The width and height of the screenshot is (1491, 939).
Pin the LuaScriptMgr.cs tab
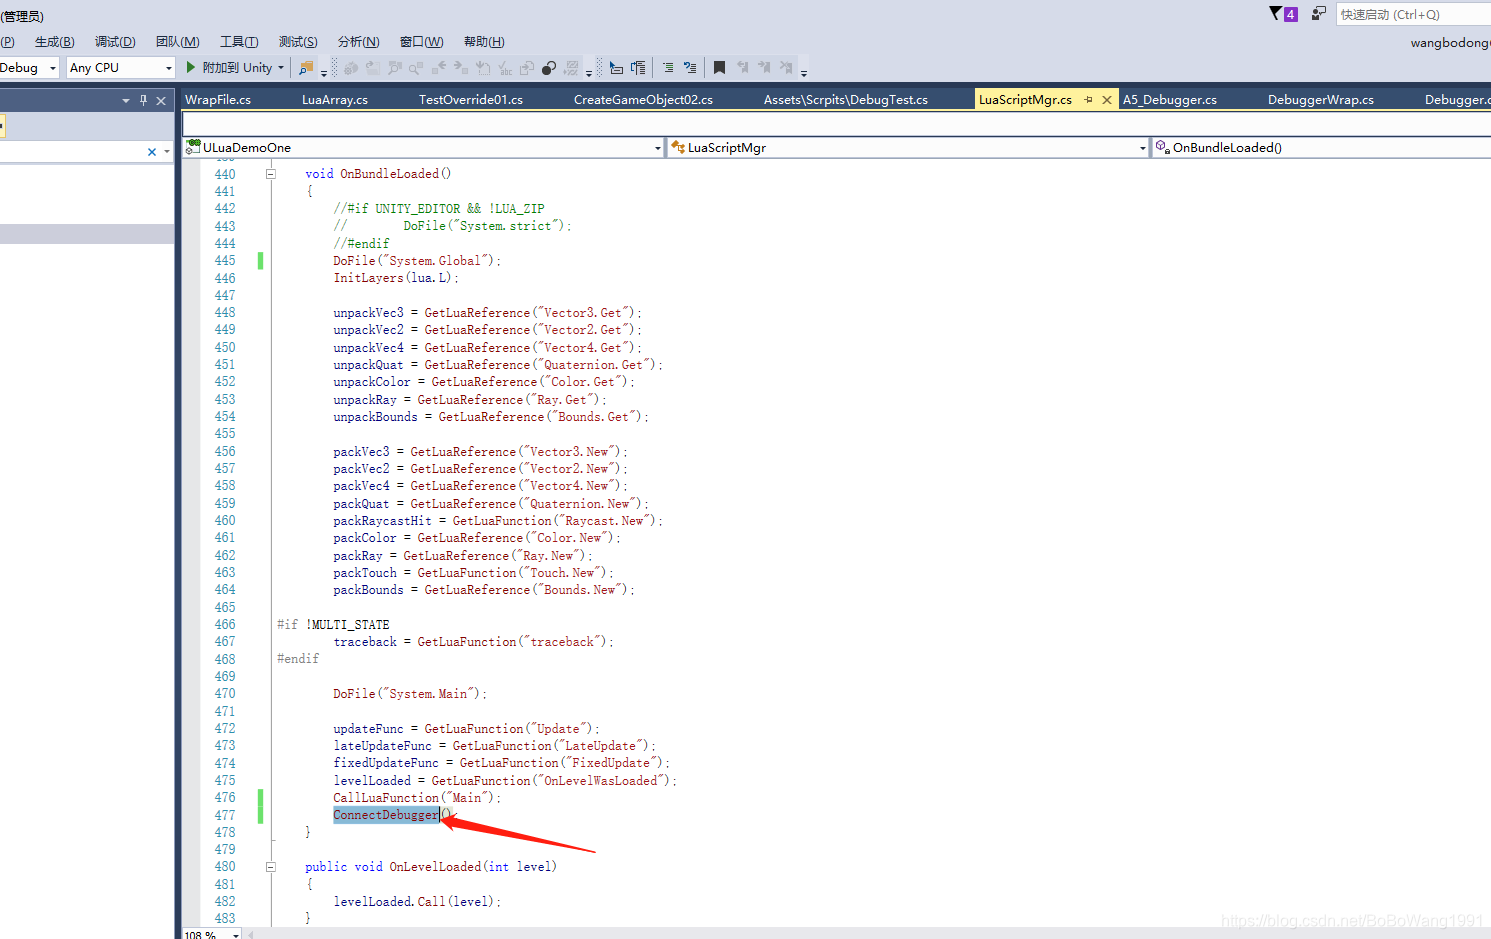pyautogui.click(x=1088, y=99)
